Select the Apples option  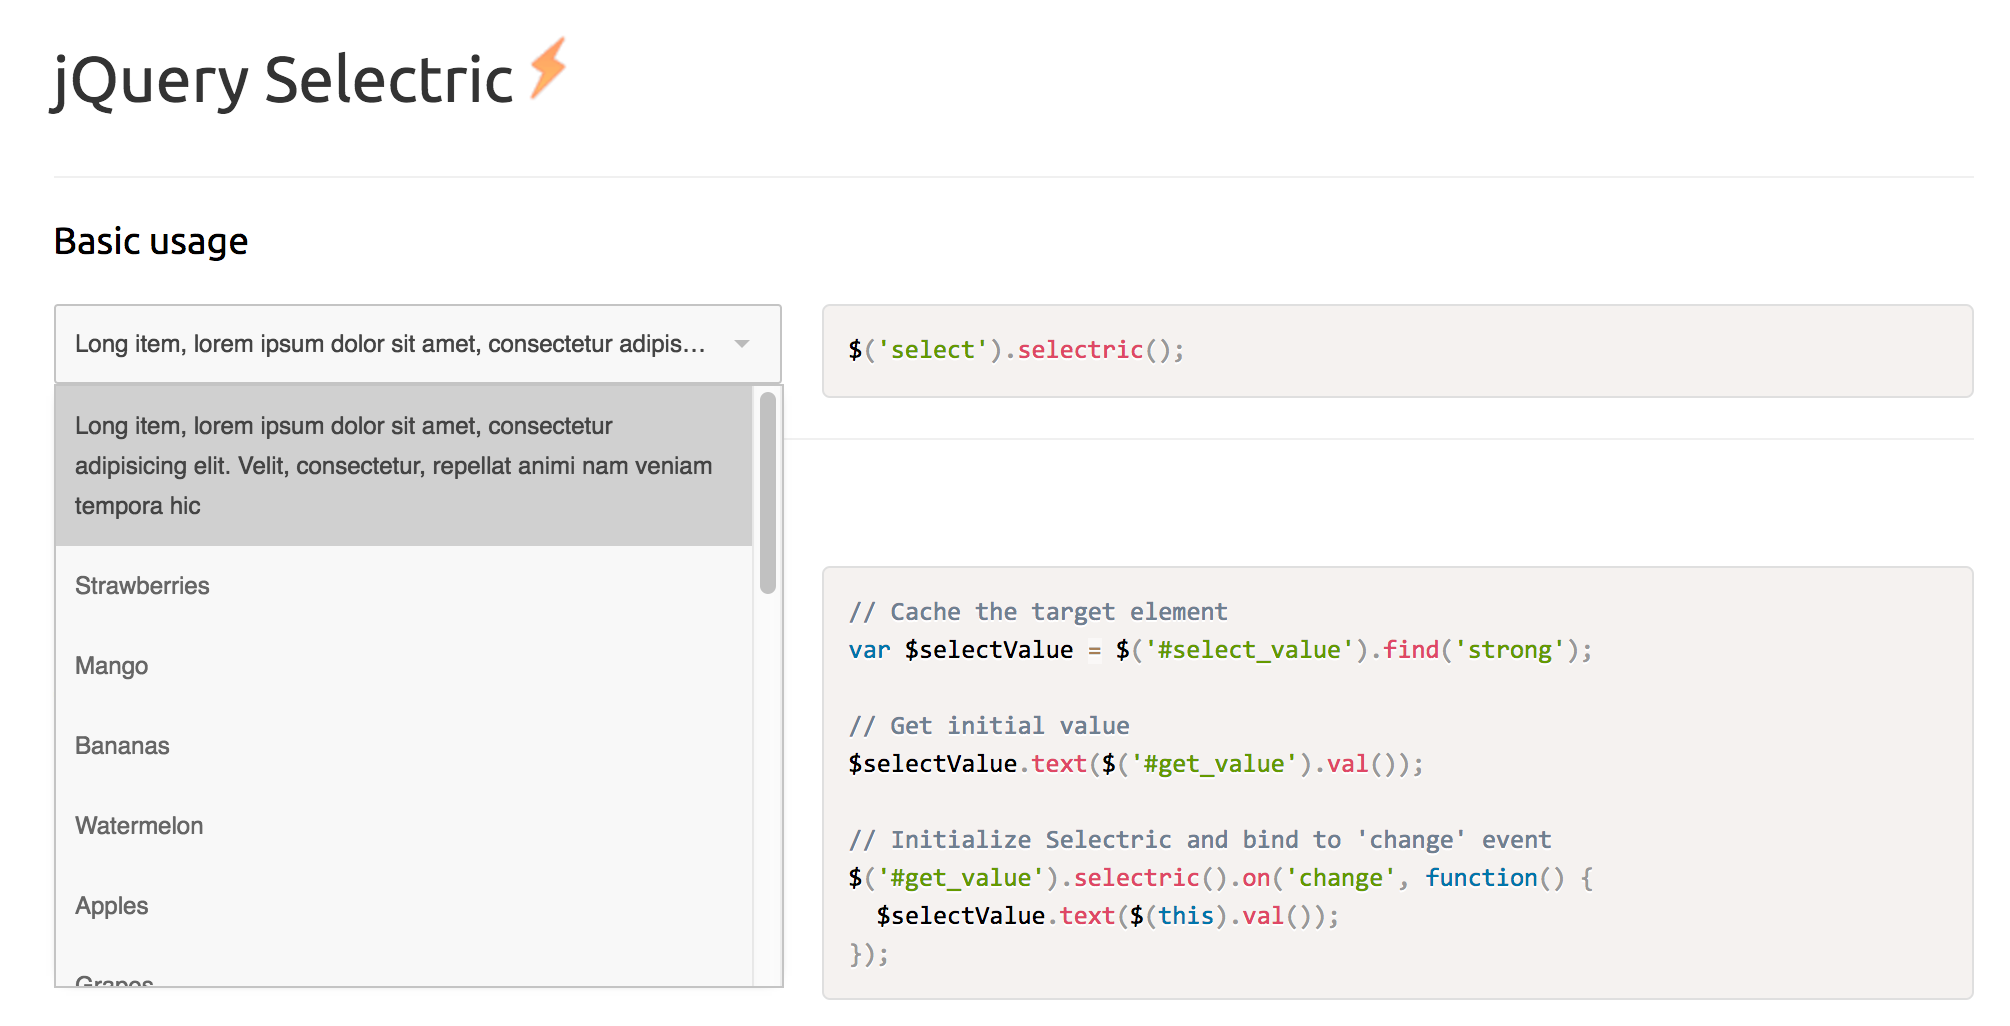(x=404, y=906)
